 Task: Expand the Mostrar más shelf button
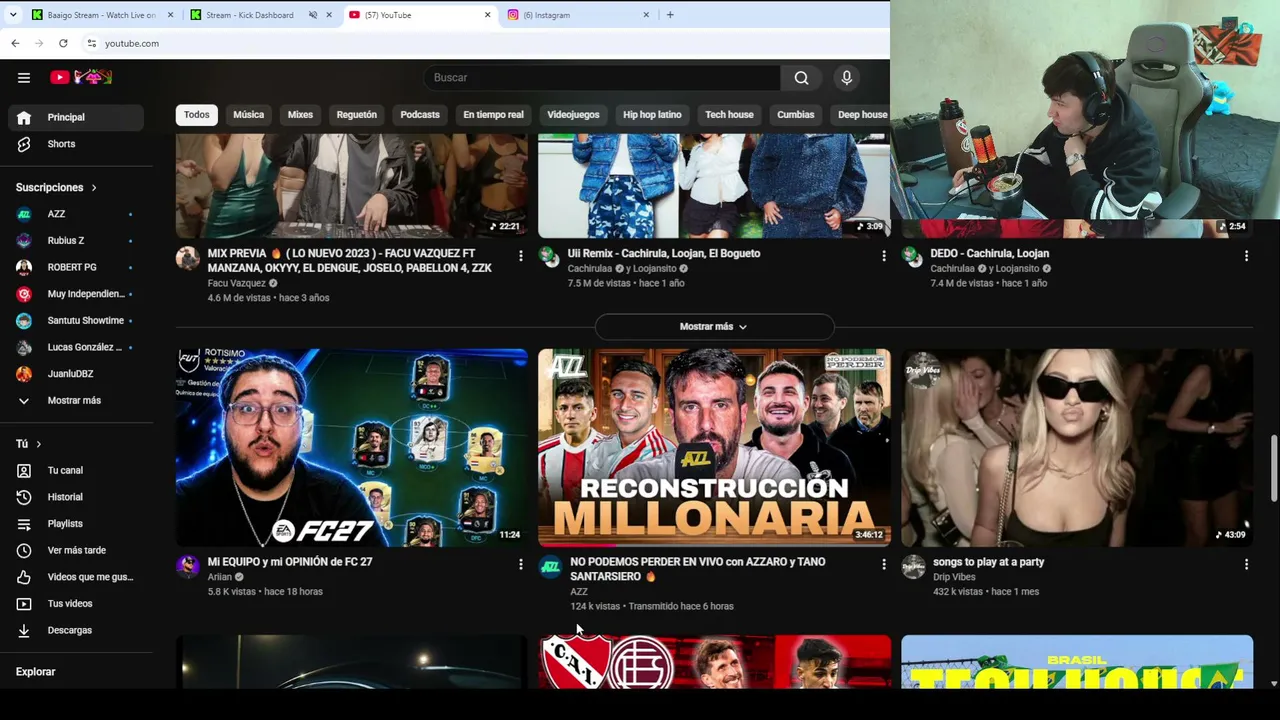[x=714, y=326]
